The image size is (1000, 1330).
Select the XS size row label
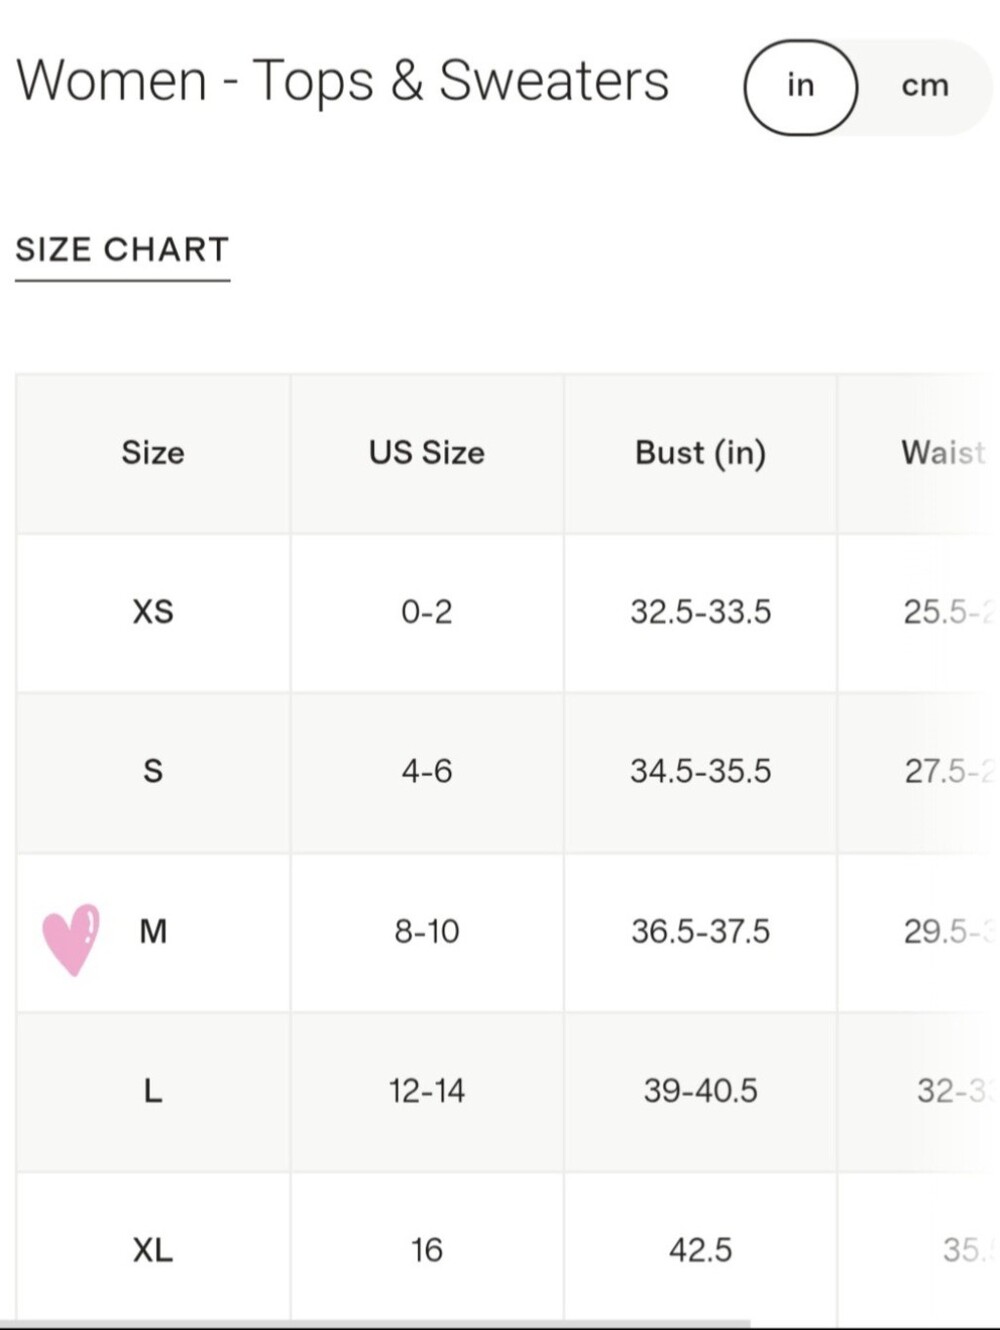[153, 611]
